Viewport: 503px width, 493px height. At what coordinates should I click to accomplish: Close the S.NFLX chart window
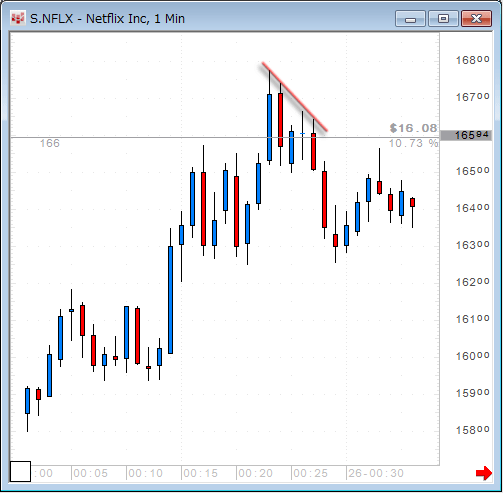click(477, 19)
